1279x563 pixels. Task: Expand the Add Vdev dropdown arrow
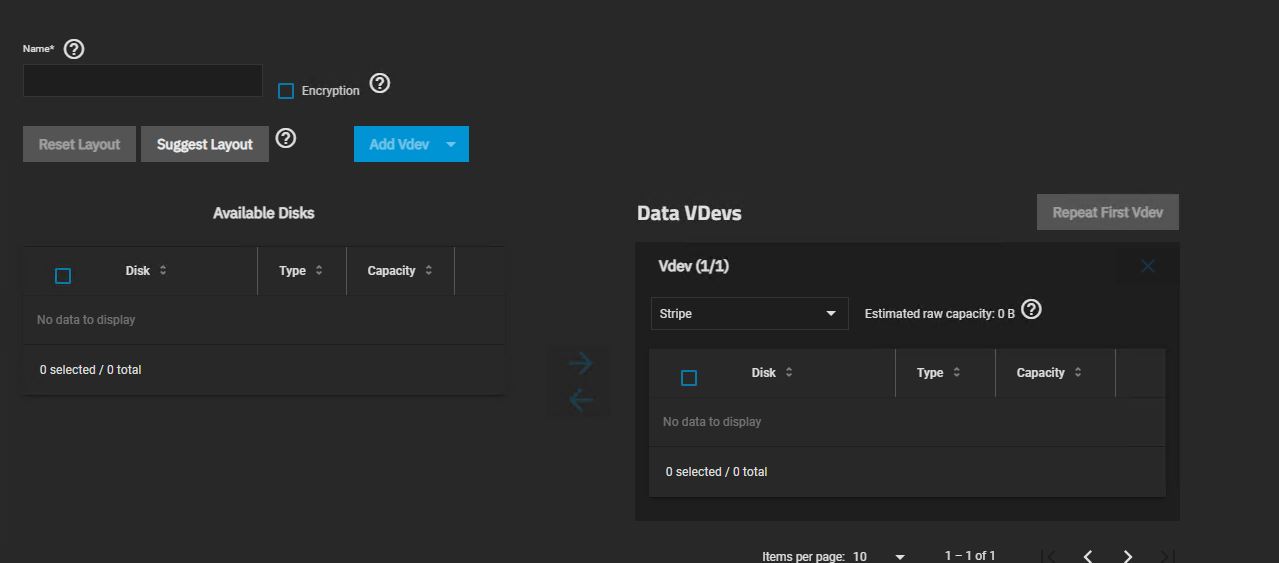451,144
